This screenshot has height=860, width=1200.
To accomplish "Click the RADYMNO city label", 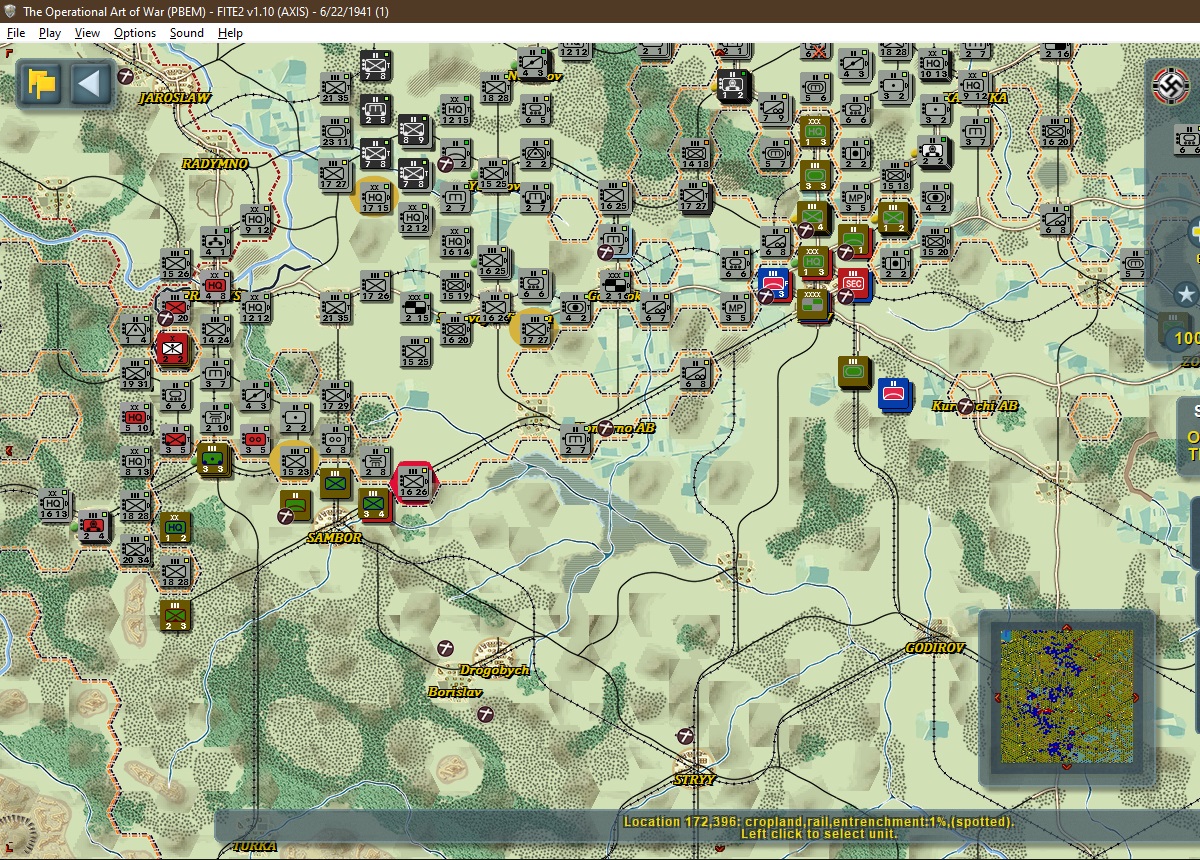I will (x=215, y=163).
